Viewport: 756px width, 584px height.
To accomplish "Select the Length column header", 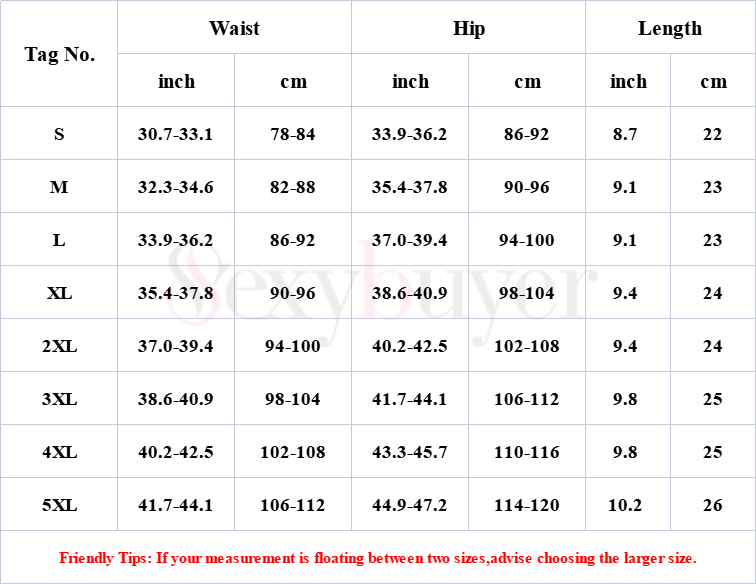I will tap(669, 28).
